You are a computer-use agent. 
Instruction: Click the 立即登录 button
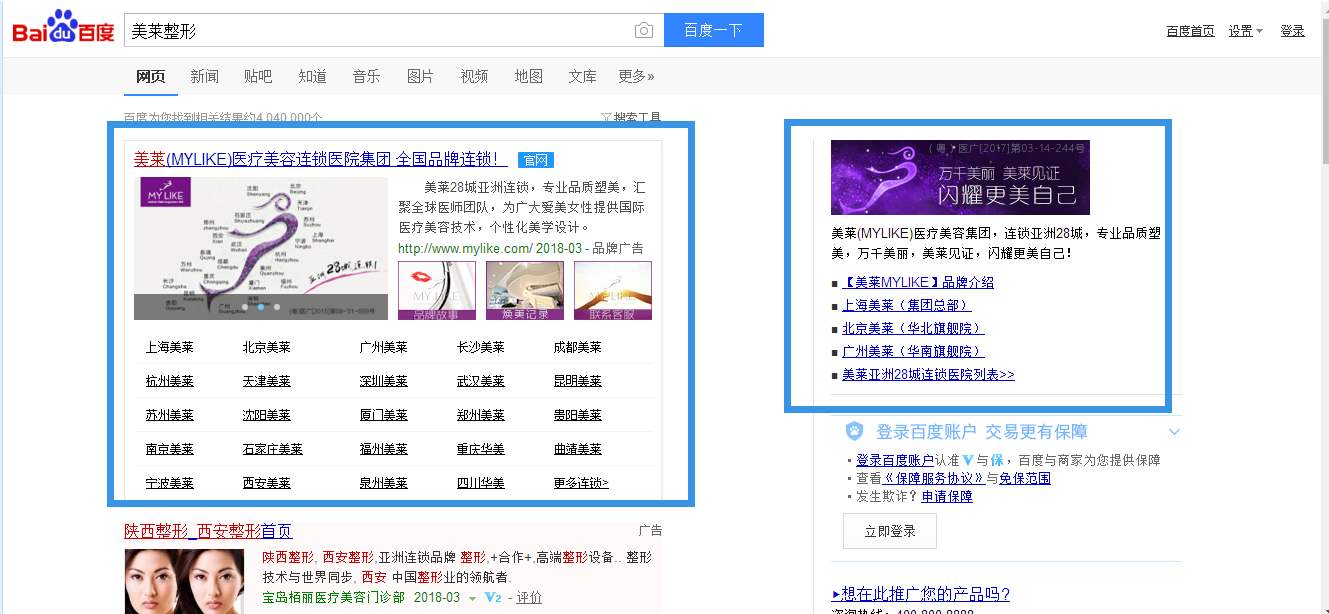(x=890, y=531)
